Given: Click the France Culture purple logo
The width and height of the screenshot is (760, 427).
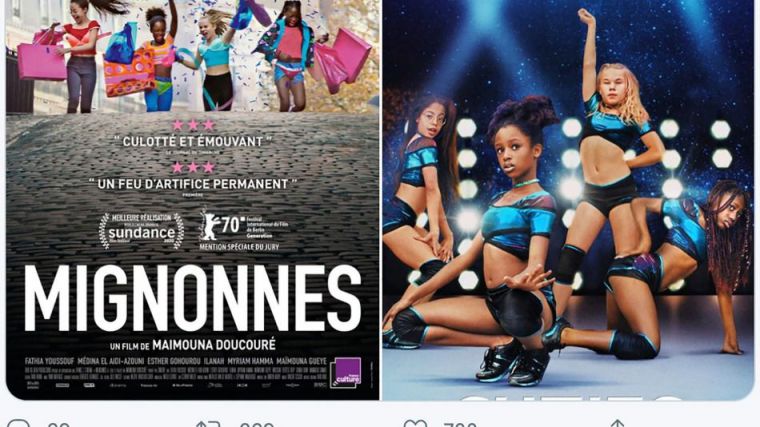Looking at the screenshot, I should (x=346, y=372).
